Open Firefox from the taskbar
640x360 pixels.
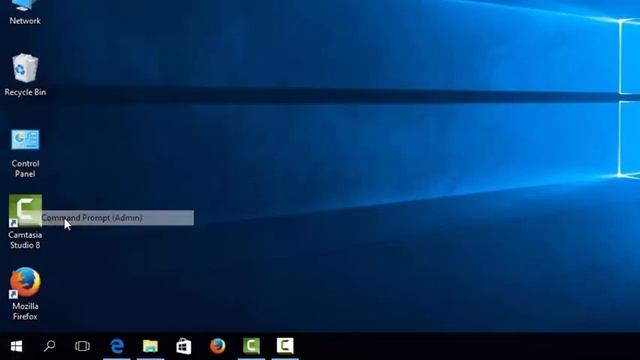tap(218, 346)
